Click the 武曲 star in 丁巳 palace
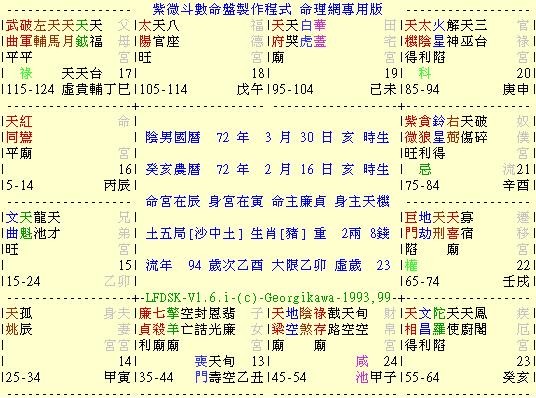536x398 pixels. coord(12,34)
